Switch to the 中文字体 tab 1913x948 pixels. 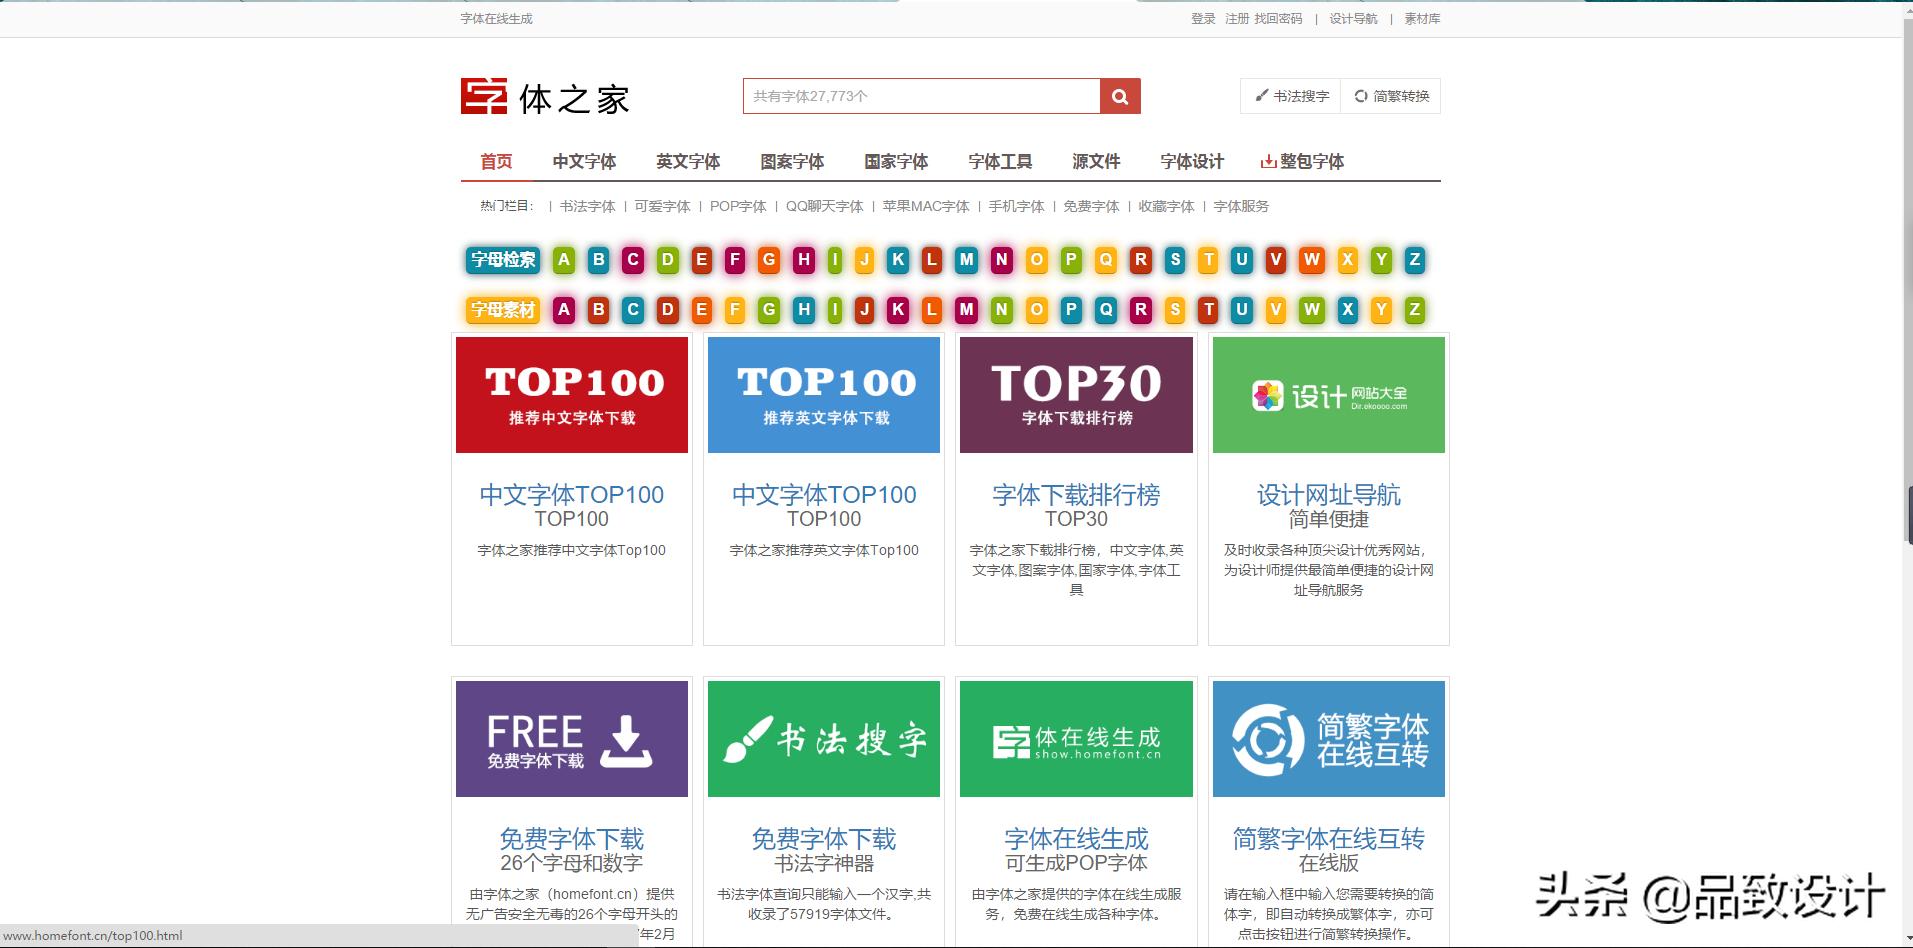click(584, 161)
